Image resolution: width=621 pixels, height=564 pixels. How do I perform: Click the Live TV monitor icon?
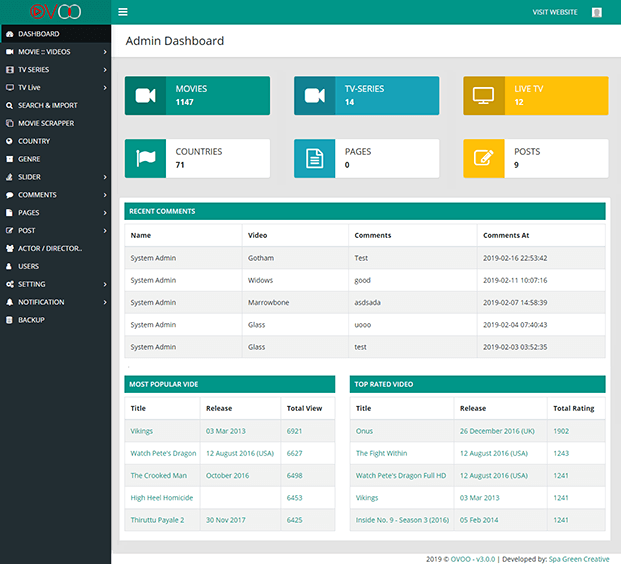point(484,96)
